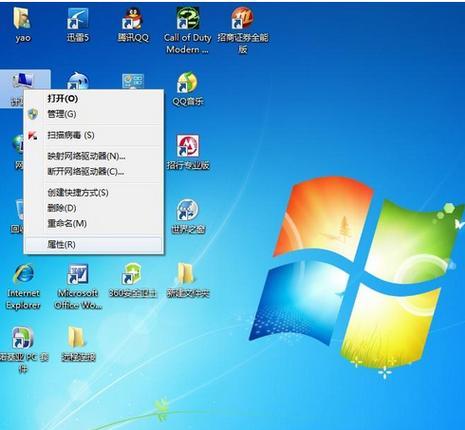The height and width of the screenshot is (430, 465).
Task: Choose 管理(G) in the context menu
Action: tap(93, 114)
